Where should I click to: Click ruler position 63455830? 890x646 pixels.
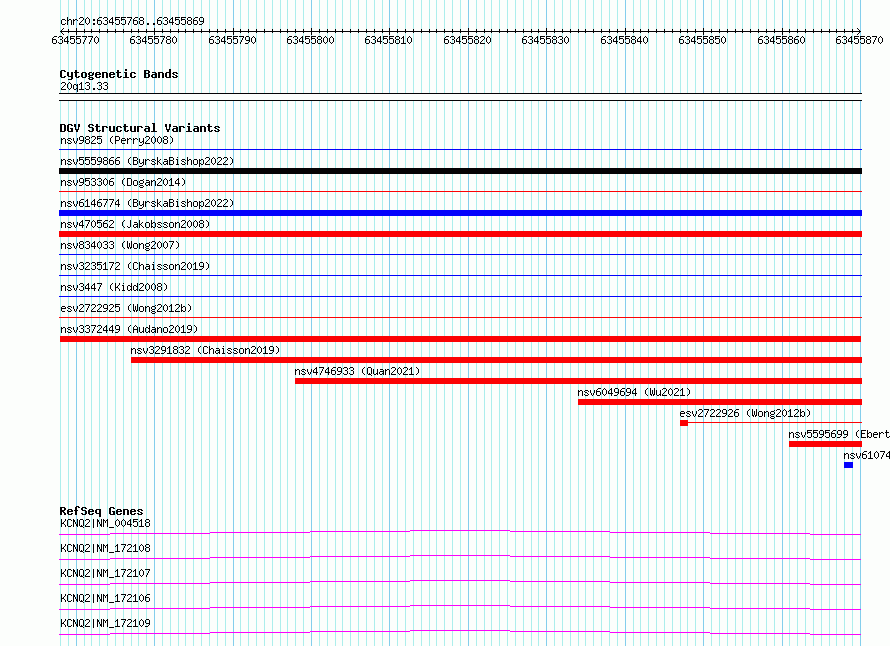pos(545,40)
